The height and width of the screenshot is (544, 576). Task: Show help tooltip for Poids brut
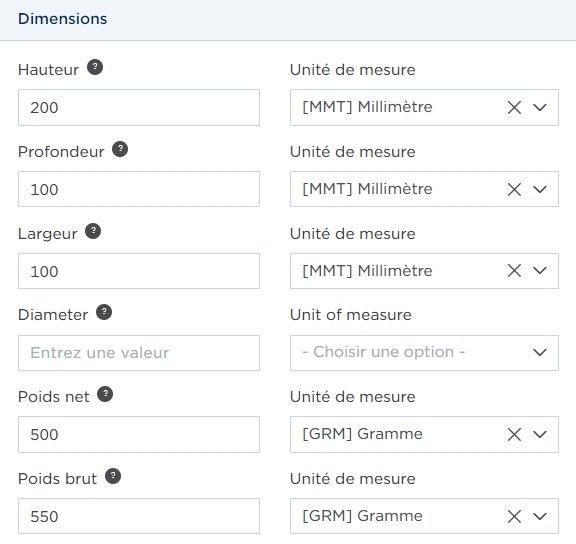tap(113, 476)
